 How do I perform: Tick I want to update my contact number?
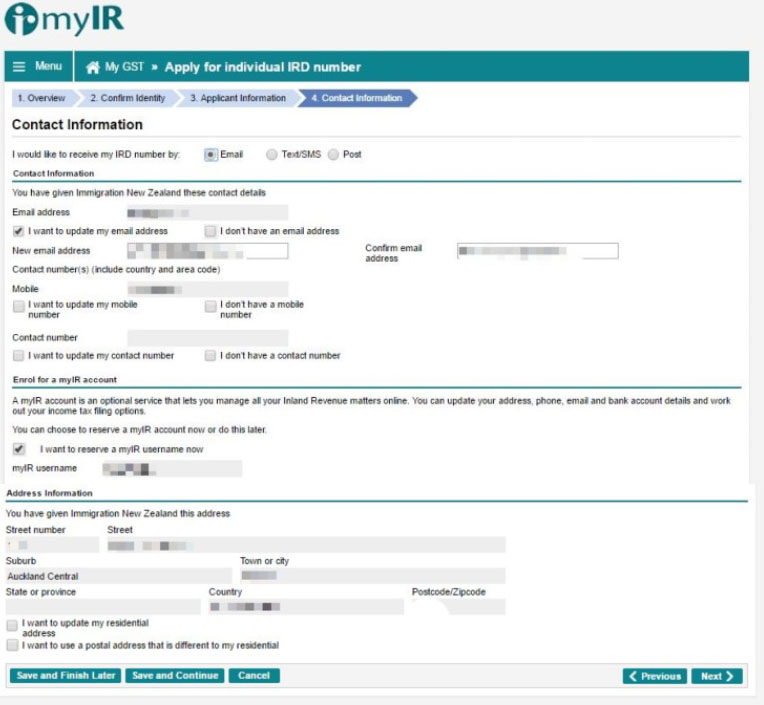pyautogui.click(x=19, y=356)
